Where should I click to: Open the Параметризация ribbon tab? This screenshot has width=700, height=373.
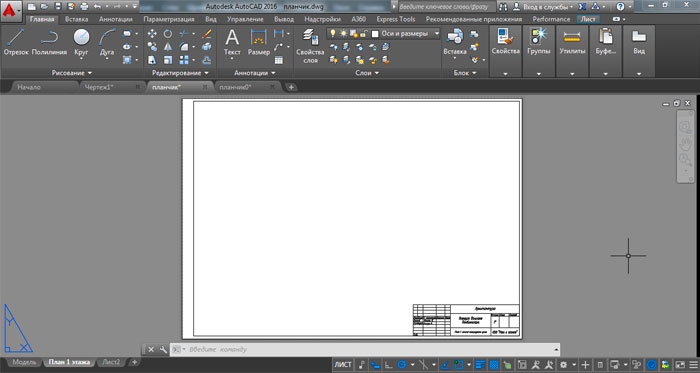click(x=169, y=19)
